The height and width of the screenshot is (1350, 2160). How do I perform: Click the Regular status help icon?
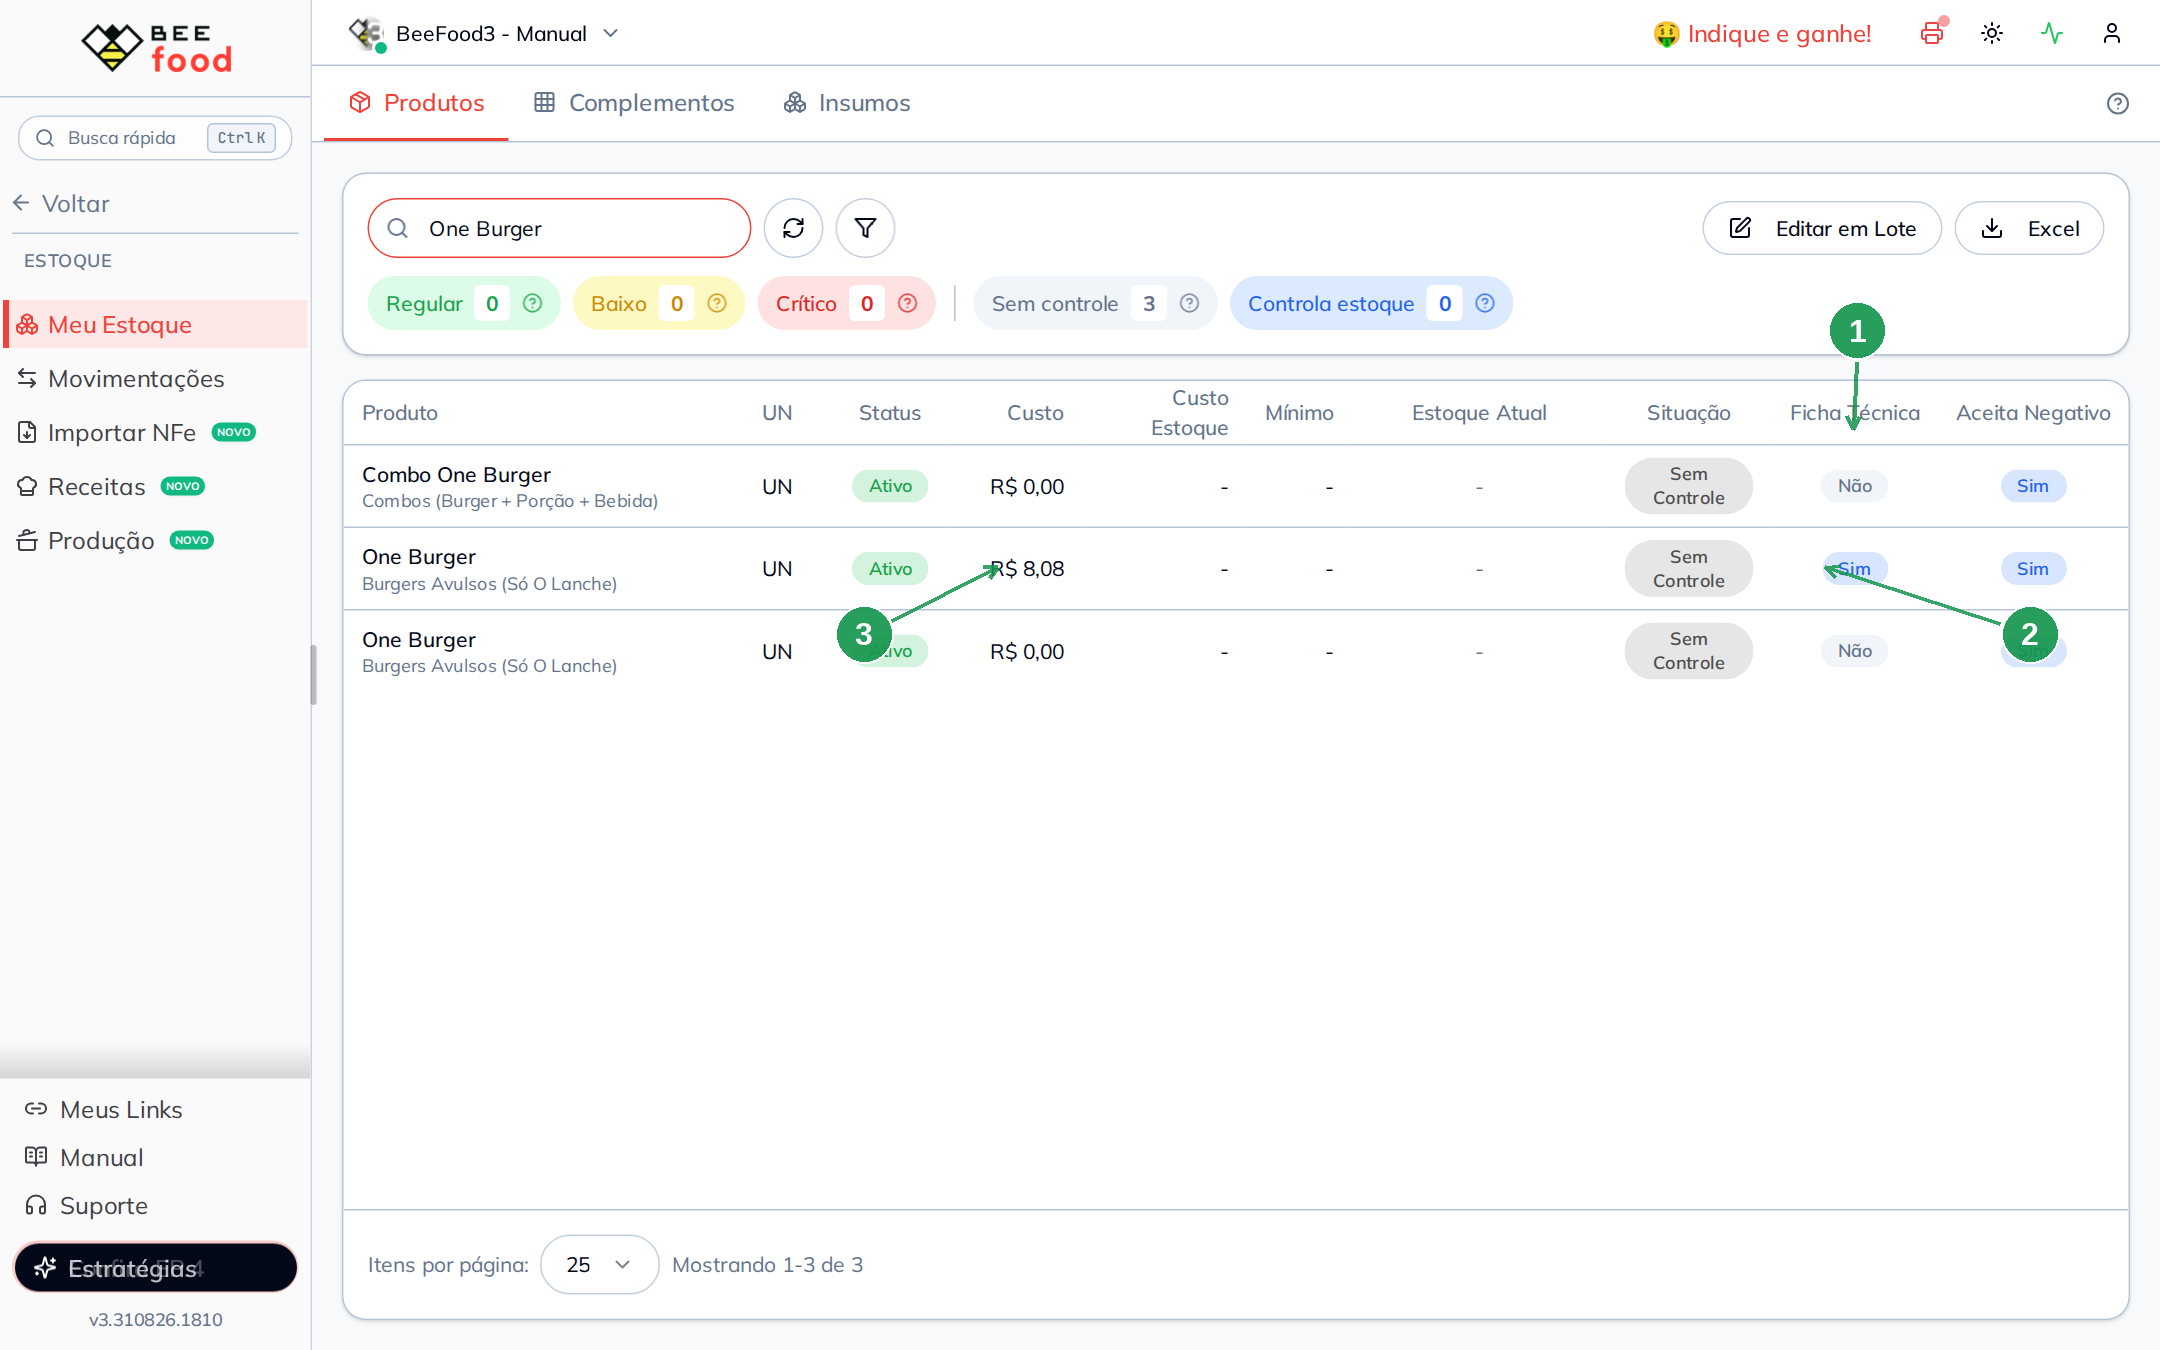[x=533, y=303]
